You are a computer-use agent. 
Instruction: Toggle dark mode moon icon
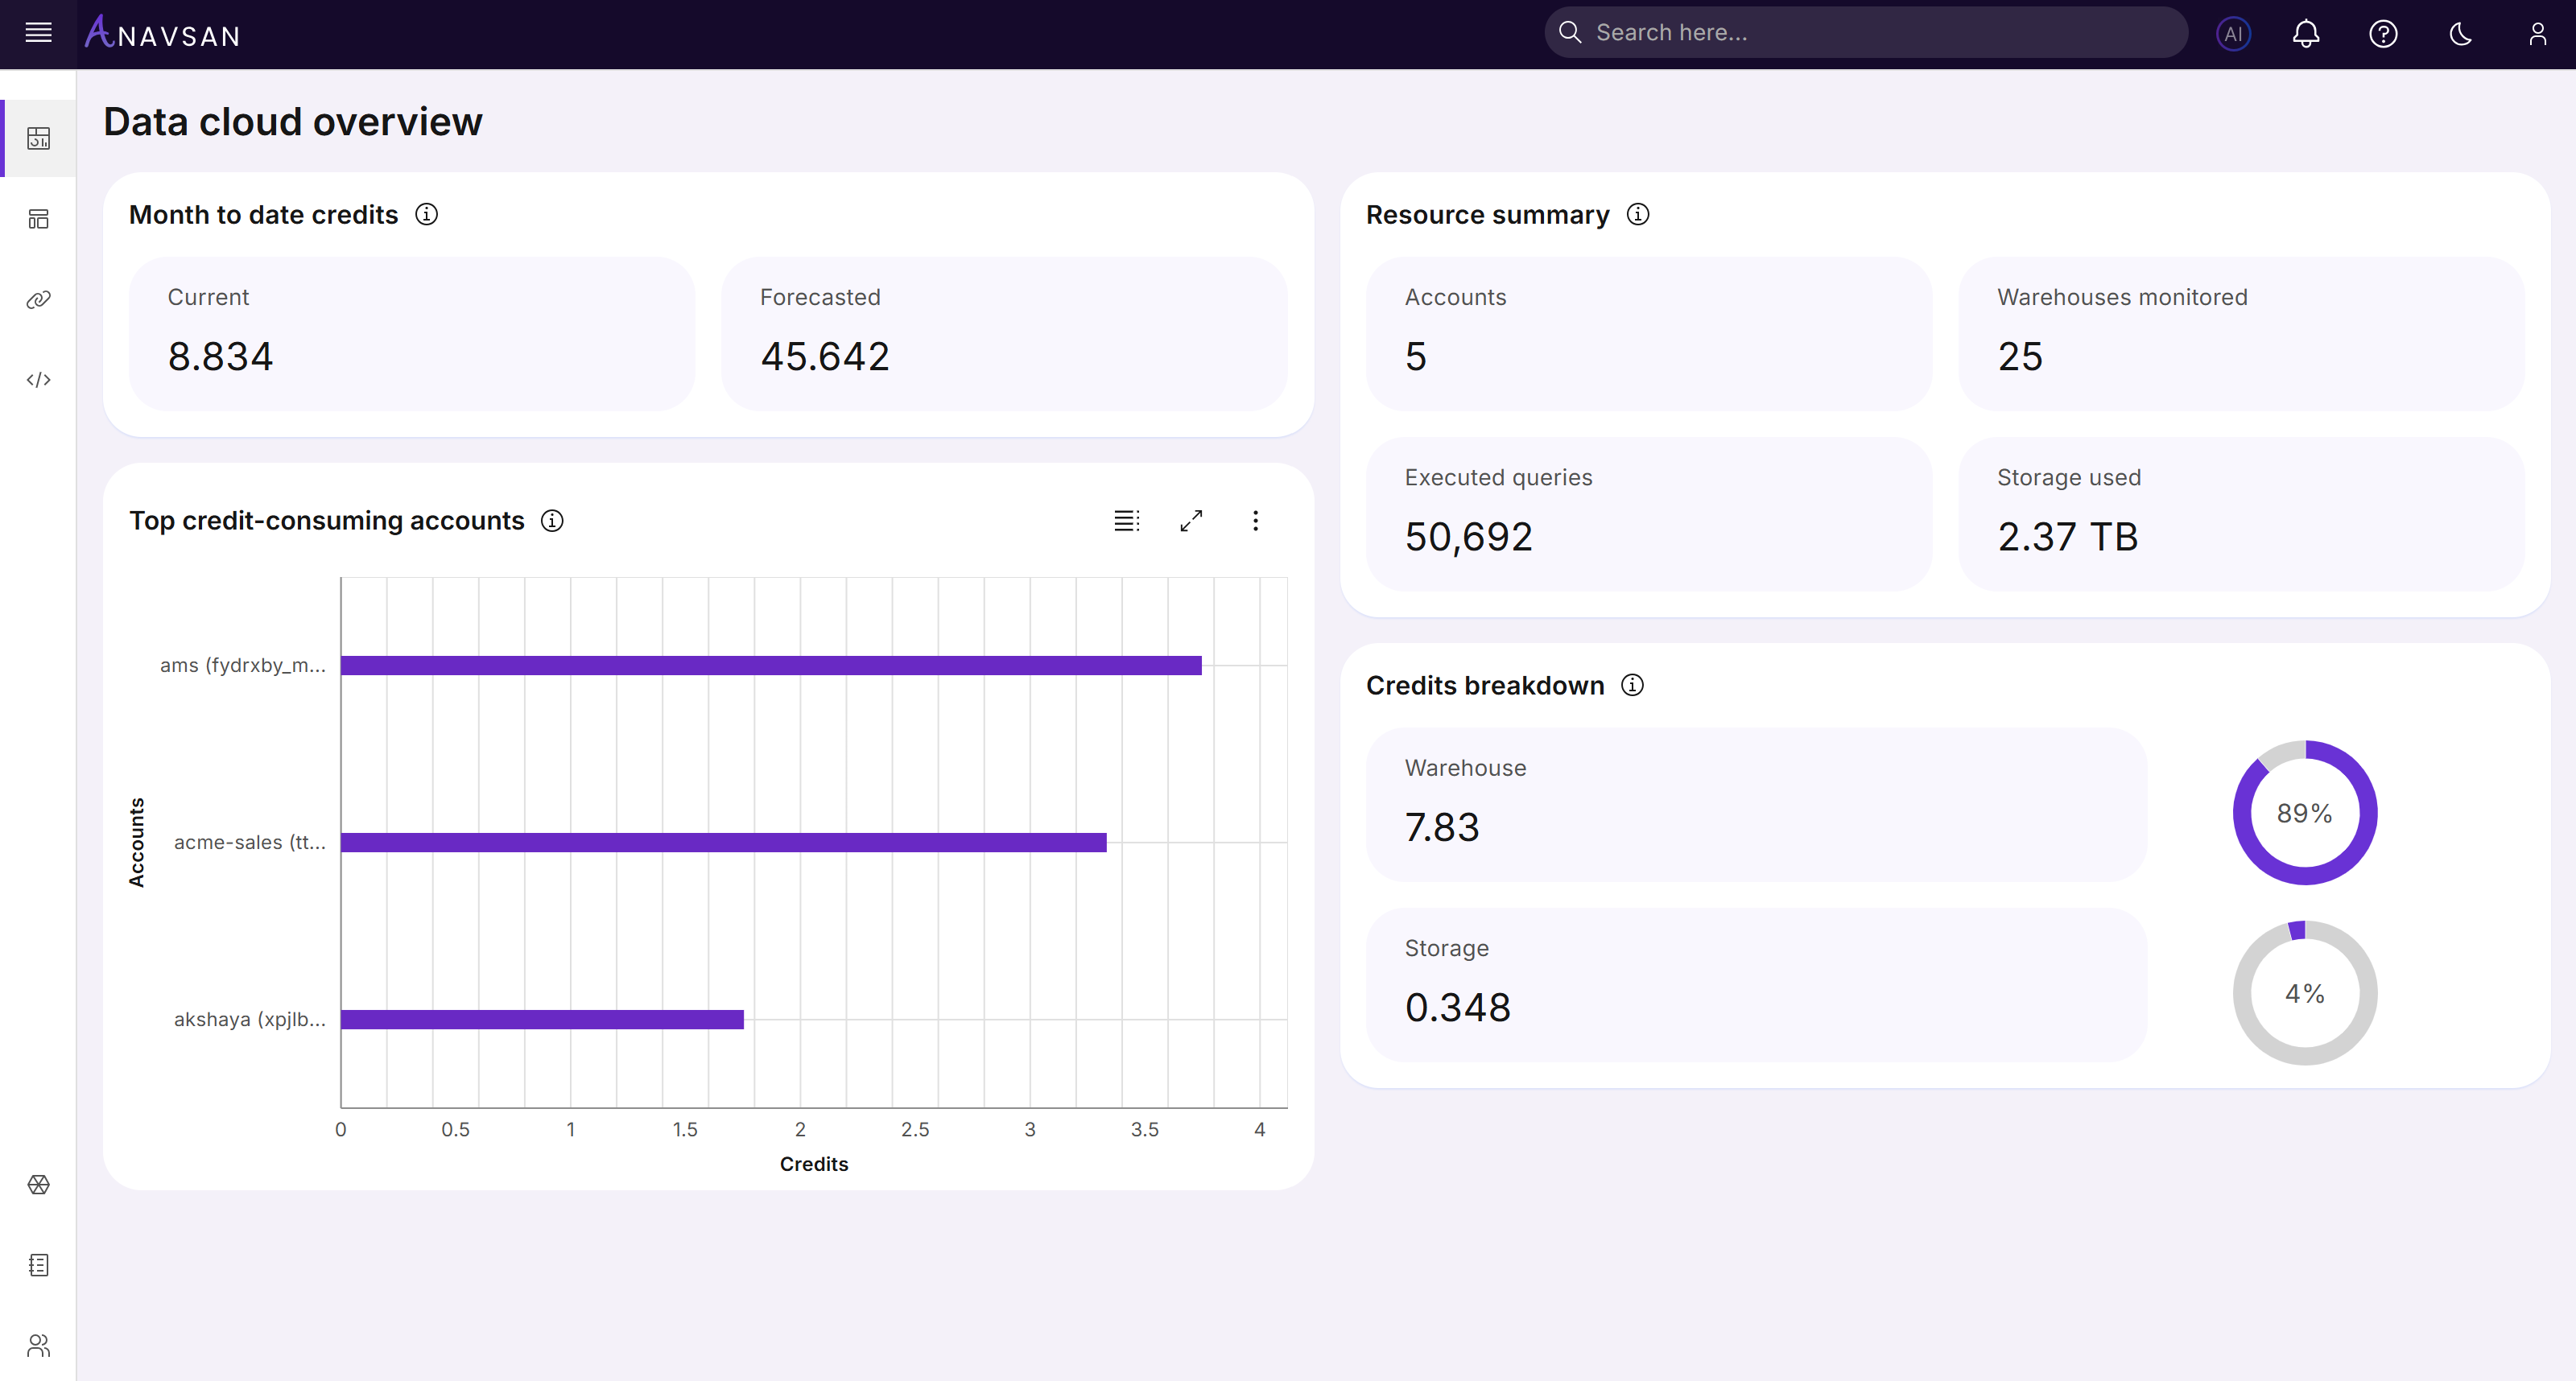2460,33
